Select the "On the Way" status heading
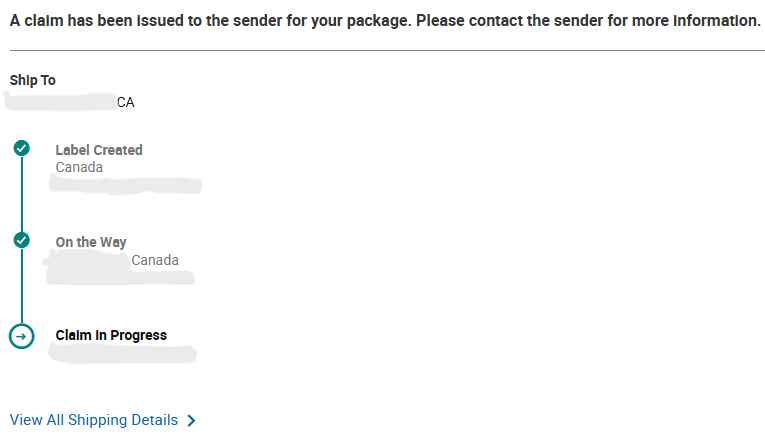This screenshot has width=765, height=442. coord(91,242)
